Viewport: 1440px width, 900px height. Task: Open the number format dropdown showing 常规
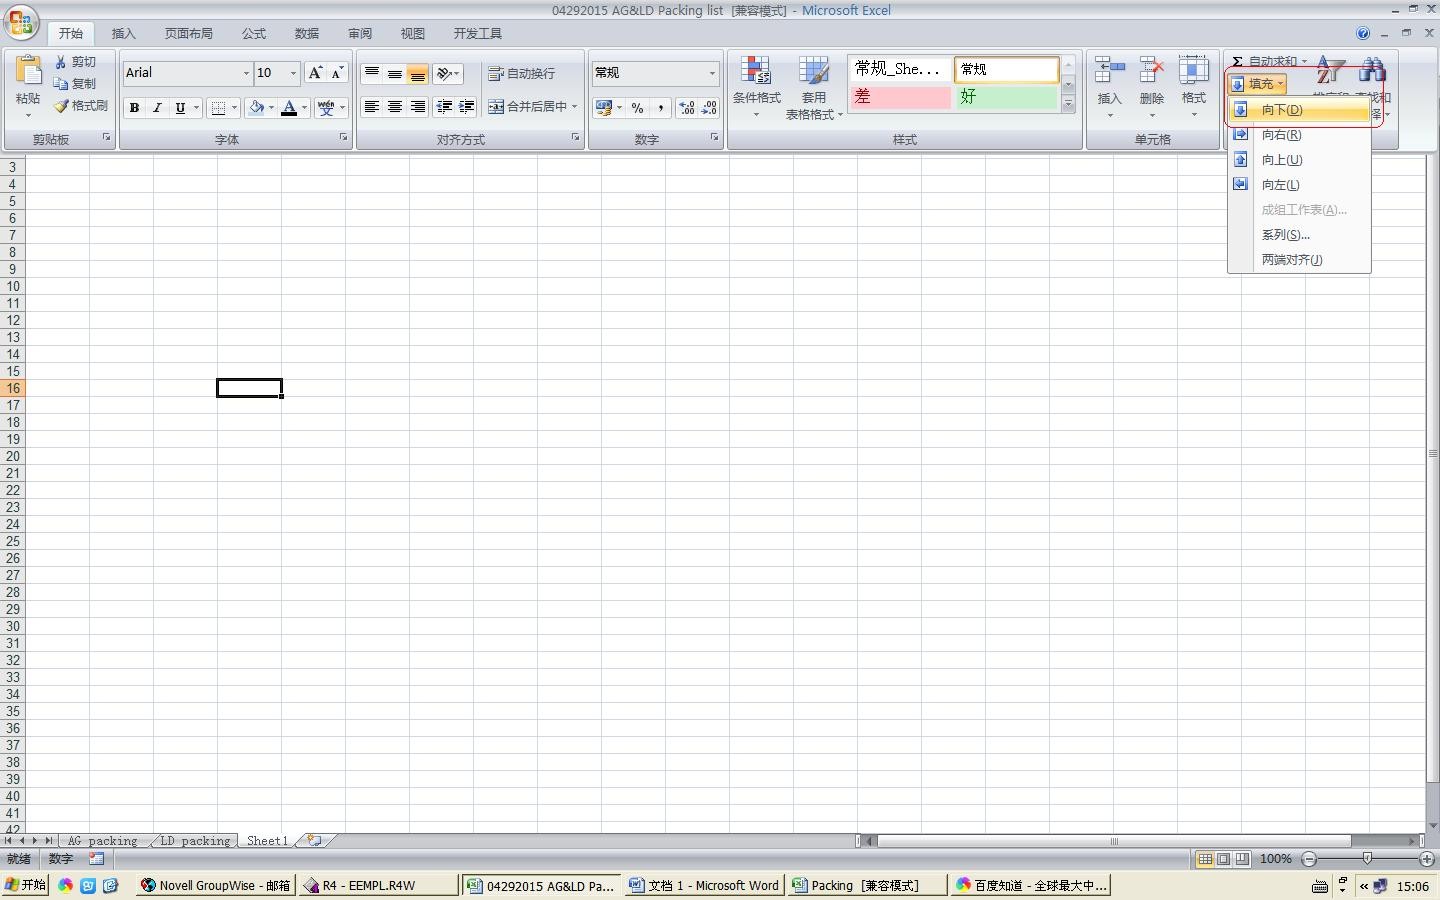tap(712, 73)
